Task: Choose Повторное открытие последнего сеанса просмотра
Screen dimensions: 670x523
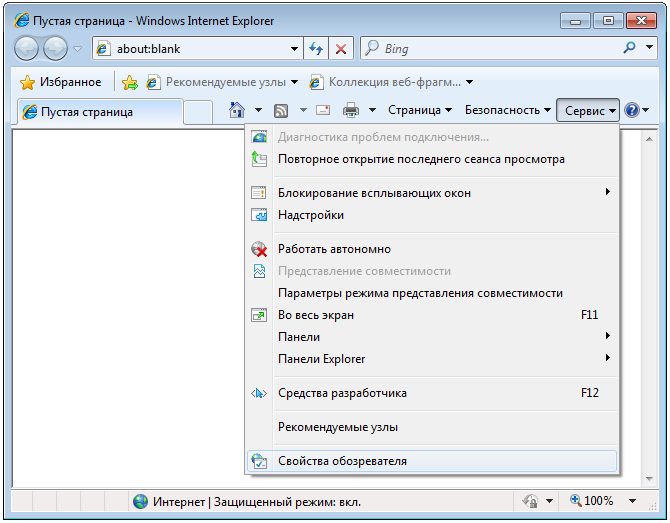Action: [x=432, y=159]
